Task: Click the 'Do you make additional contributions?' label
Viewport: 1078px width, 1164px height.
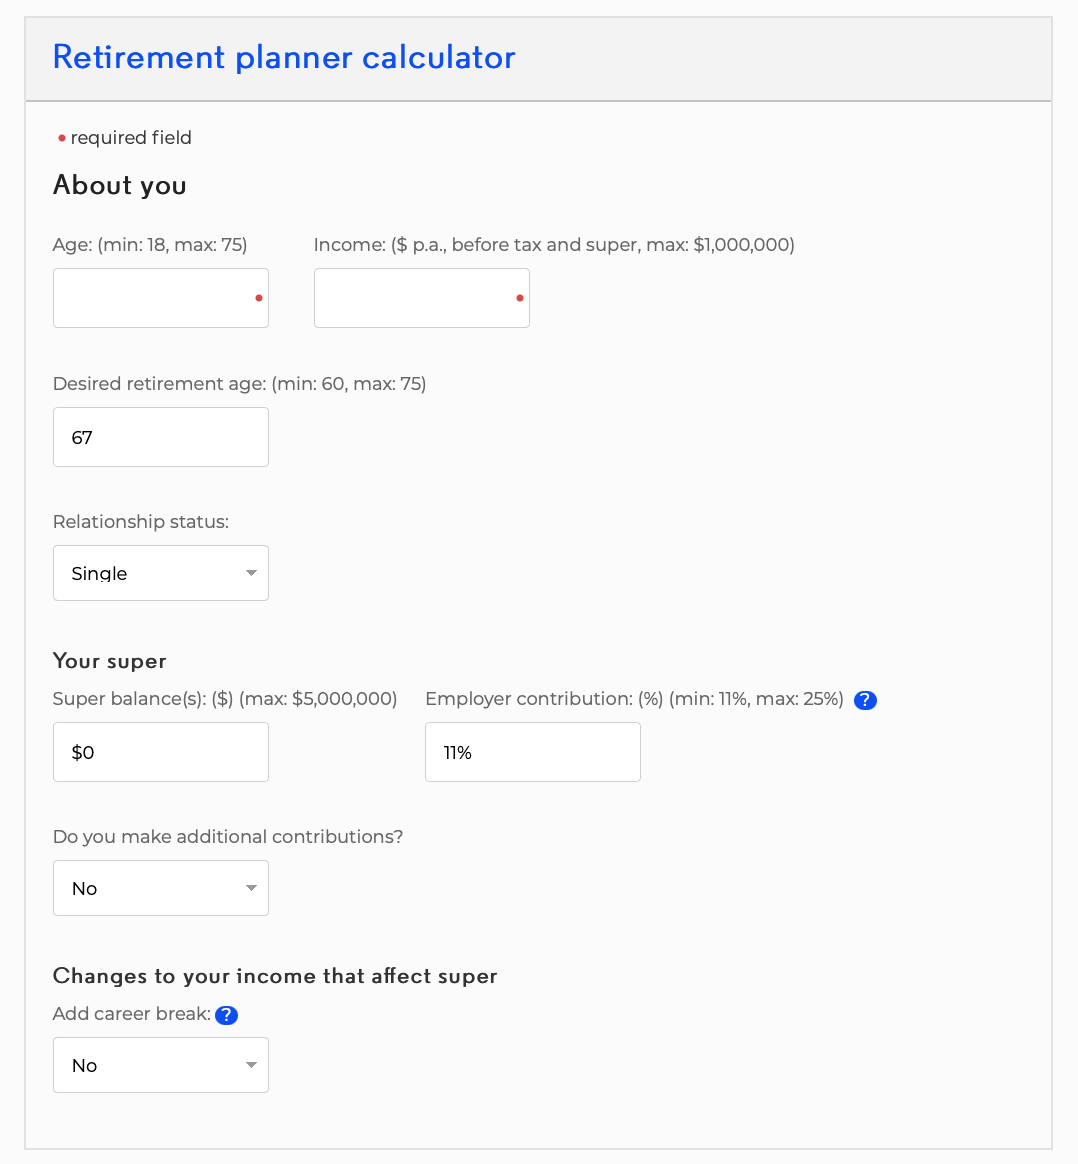Action: [x=228, y=837]
